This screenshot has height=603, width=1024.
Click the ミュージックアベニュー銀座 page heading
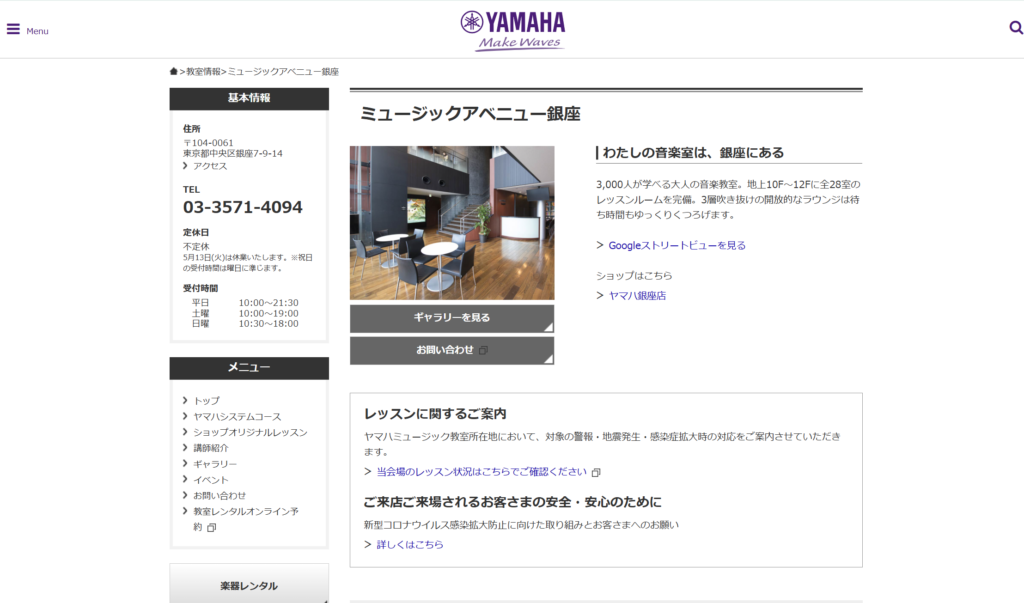(x=470, y=114)
